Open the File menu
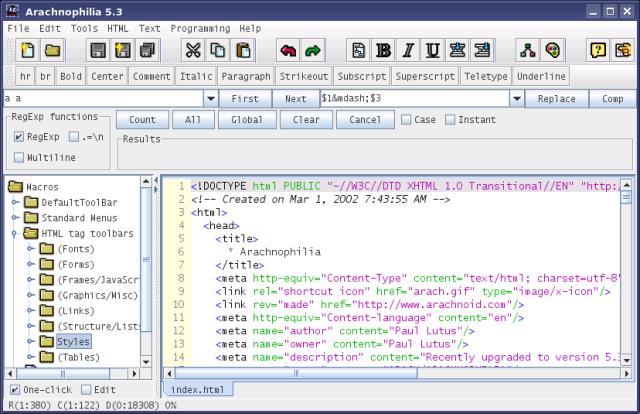The image size is (640, 414). [x=18, y=29]
